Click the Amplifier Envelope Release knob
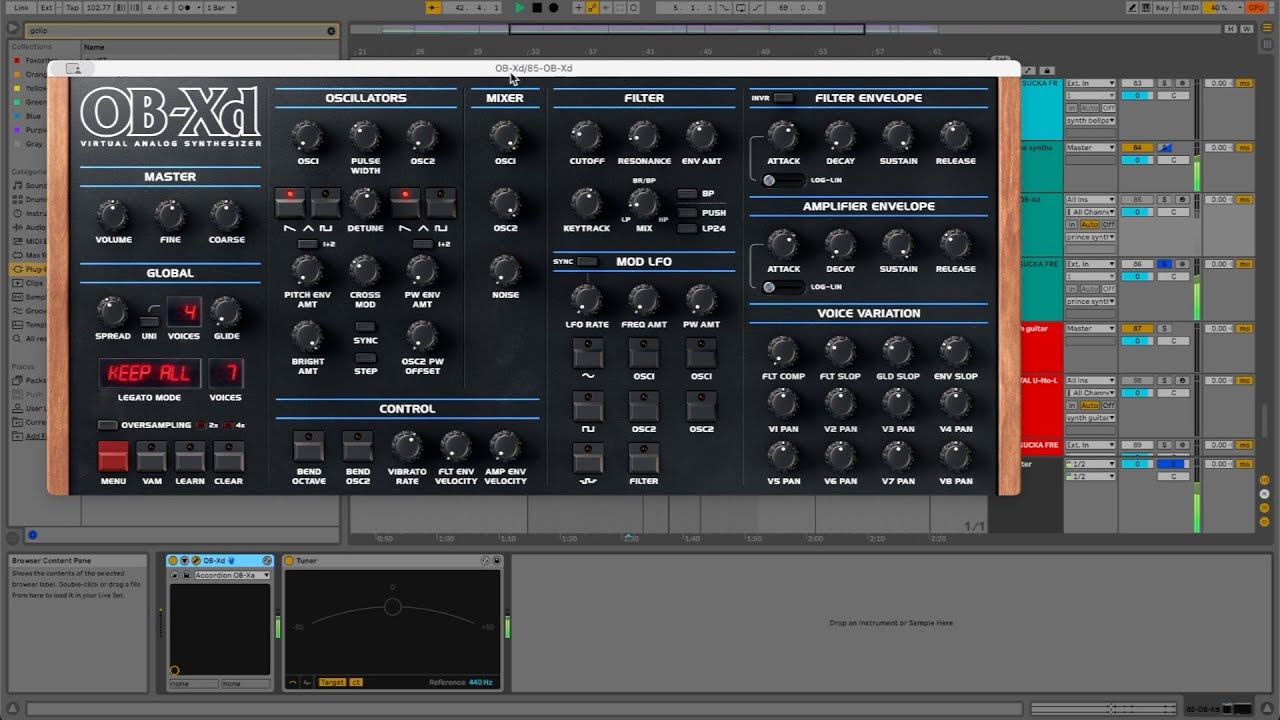Viewport: 1280px width, 720px height. (x=956, y=244)
